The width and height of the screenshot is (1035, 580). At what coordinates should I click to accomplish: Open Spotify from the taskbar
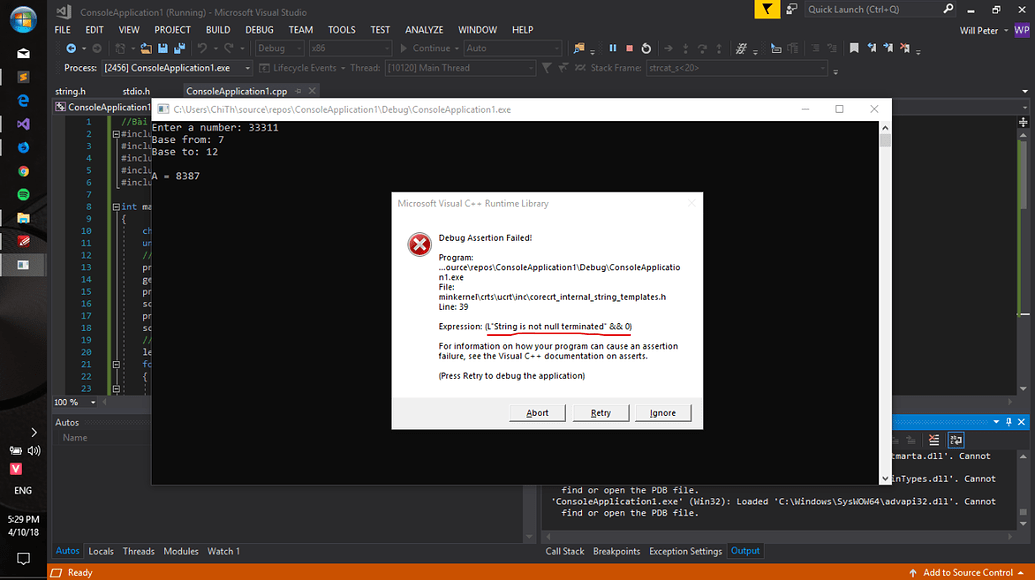pyautogui.click(x=23, y=195)
